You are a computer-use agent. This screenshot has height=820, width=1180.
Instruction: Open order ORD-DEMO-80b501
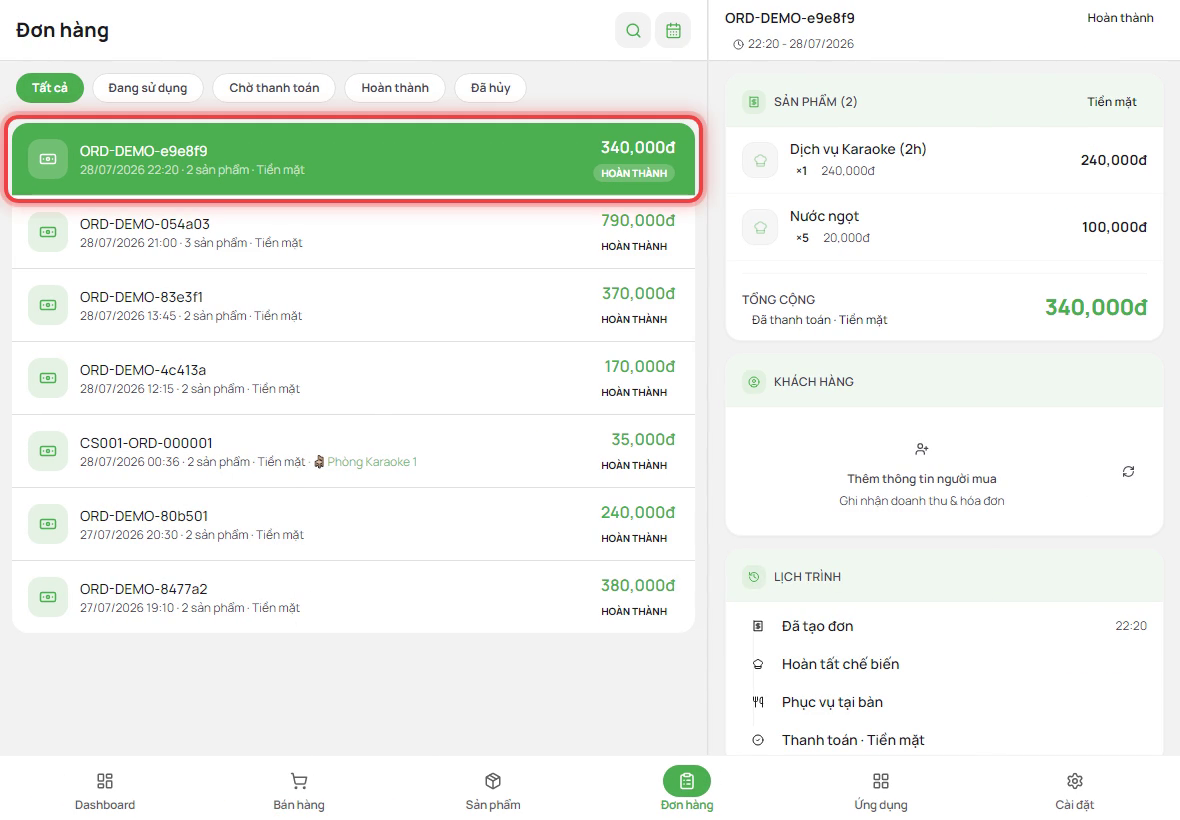354,524
